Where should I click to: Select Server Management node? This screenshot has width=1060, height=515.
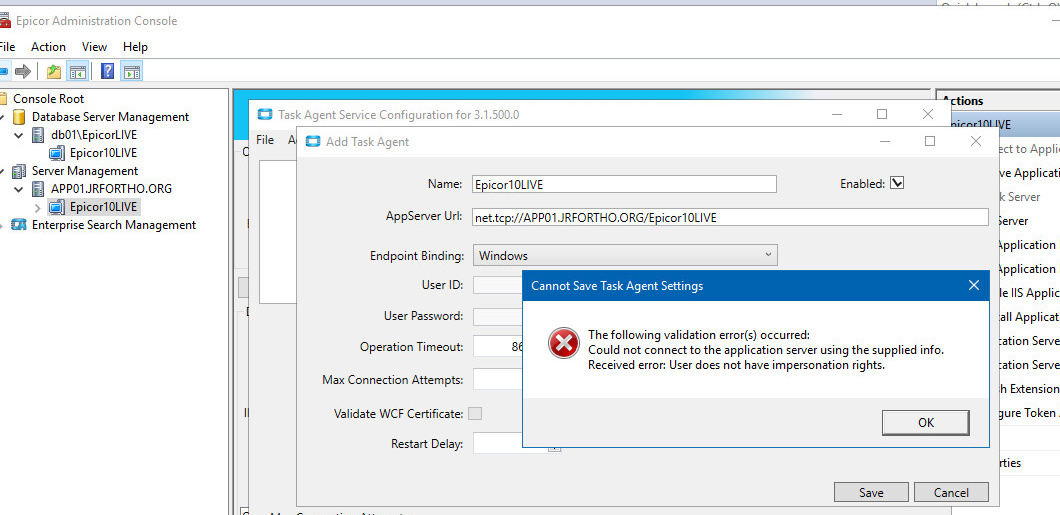[85, 171]
